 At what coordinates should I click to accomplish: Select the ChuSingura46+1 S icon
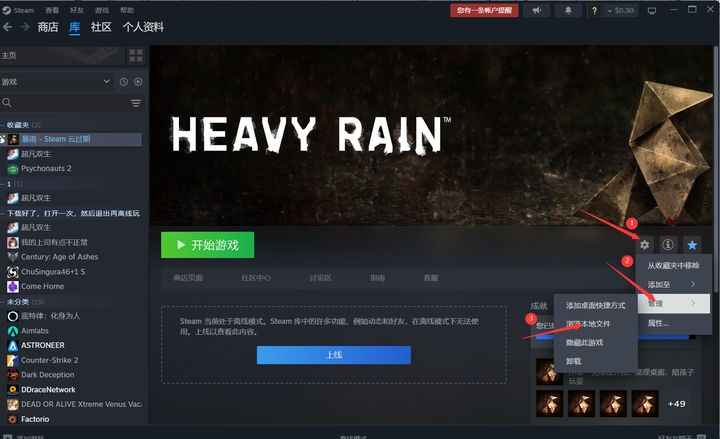[x=13, y=272]
